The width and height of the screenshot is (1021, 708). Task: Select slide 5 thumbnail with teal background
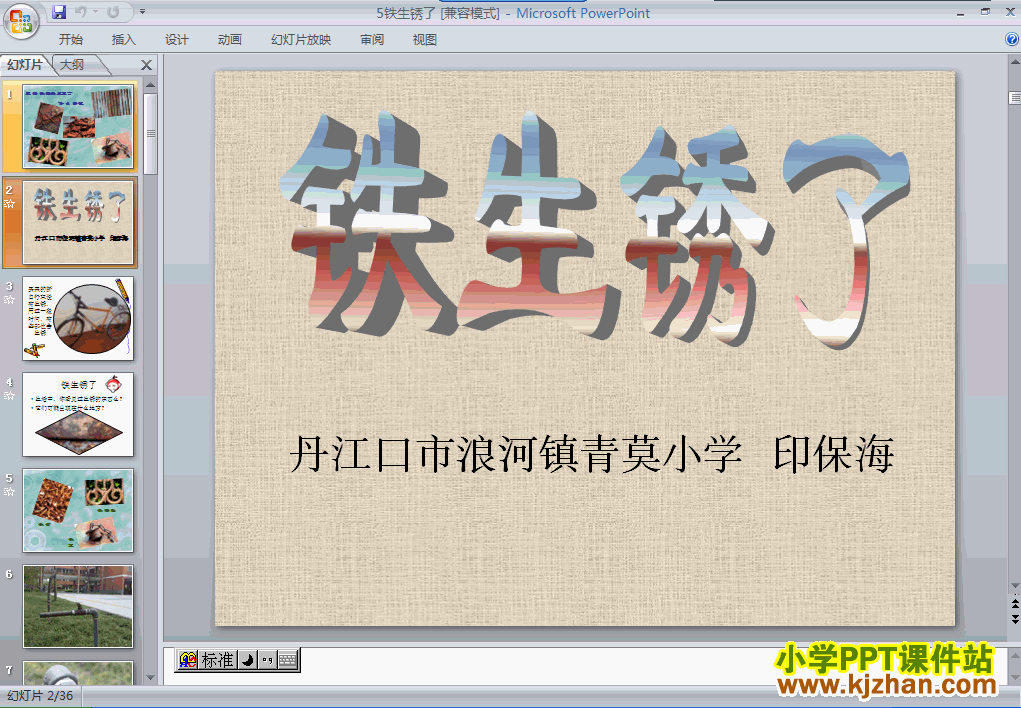[78, 511]
